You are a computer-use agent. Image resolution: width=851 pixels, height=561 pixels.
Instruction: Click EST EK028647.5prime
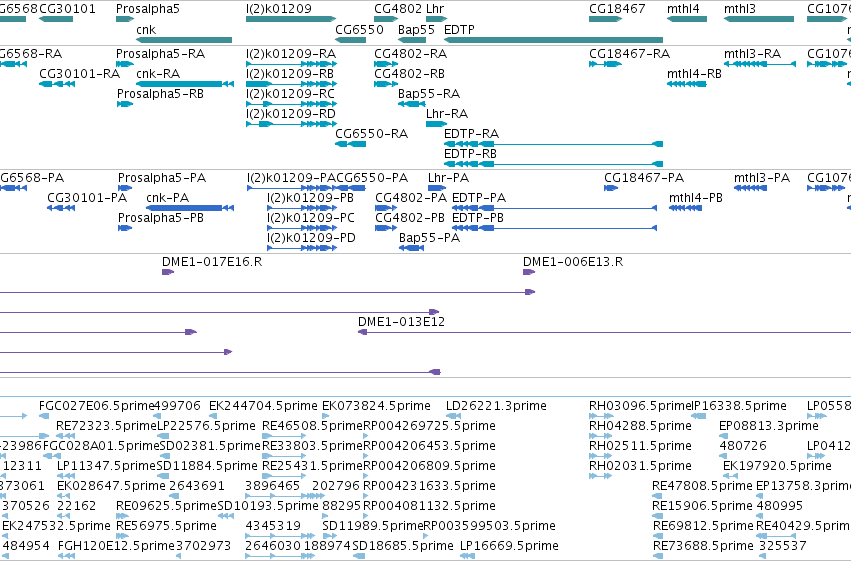coord(111,486)
